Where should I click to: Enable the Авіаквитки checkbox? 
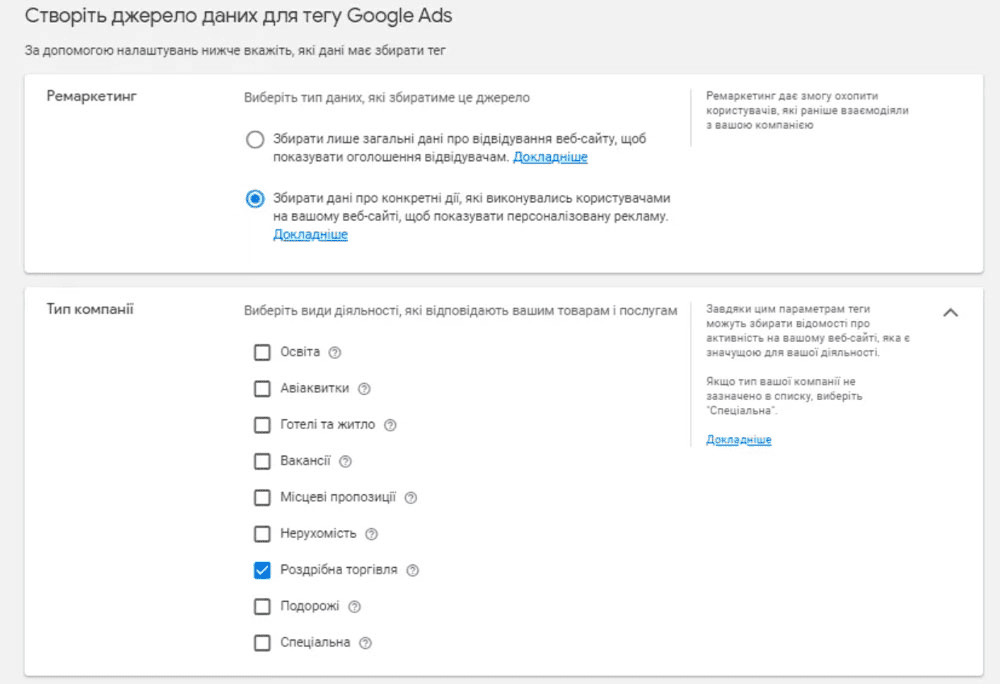point(262,389)
